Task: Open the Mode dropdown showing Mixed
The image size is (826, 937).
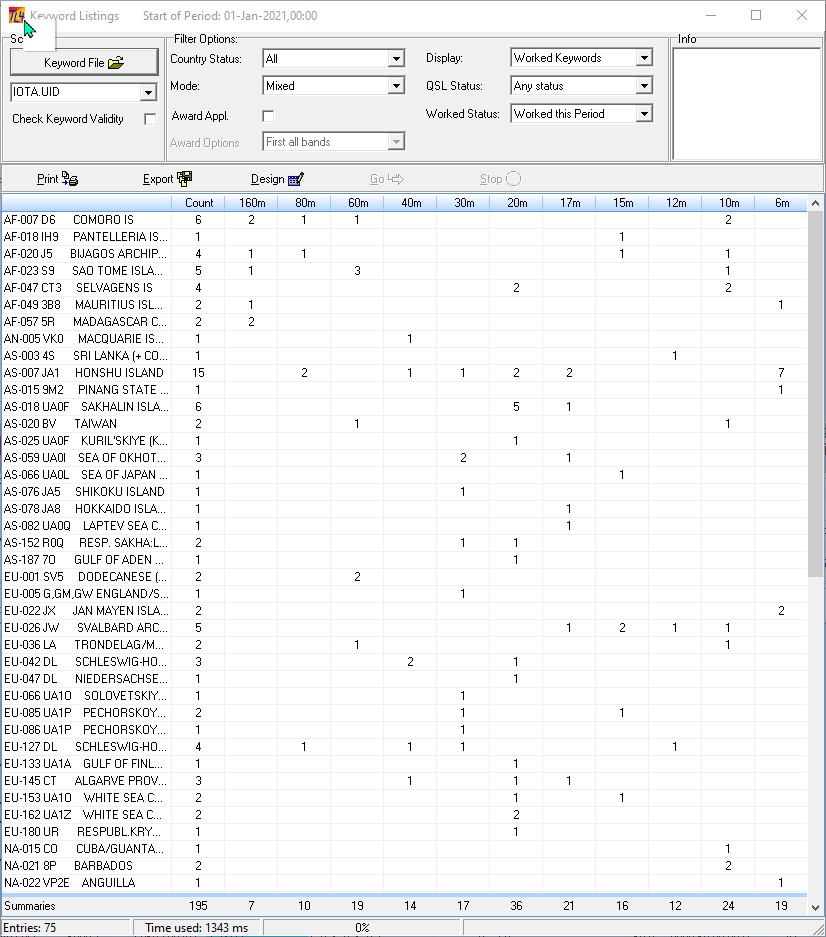Action: click(x=396, y=86)
